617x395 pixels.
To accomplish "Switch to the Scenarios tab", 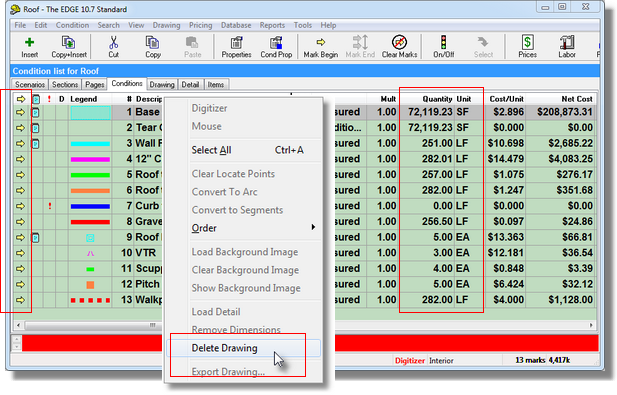I will click(x=30, y=85).
